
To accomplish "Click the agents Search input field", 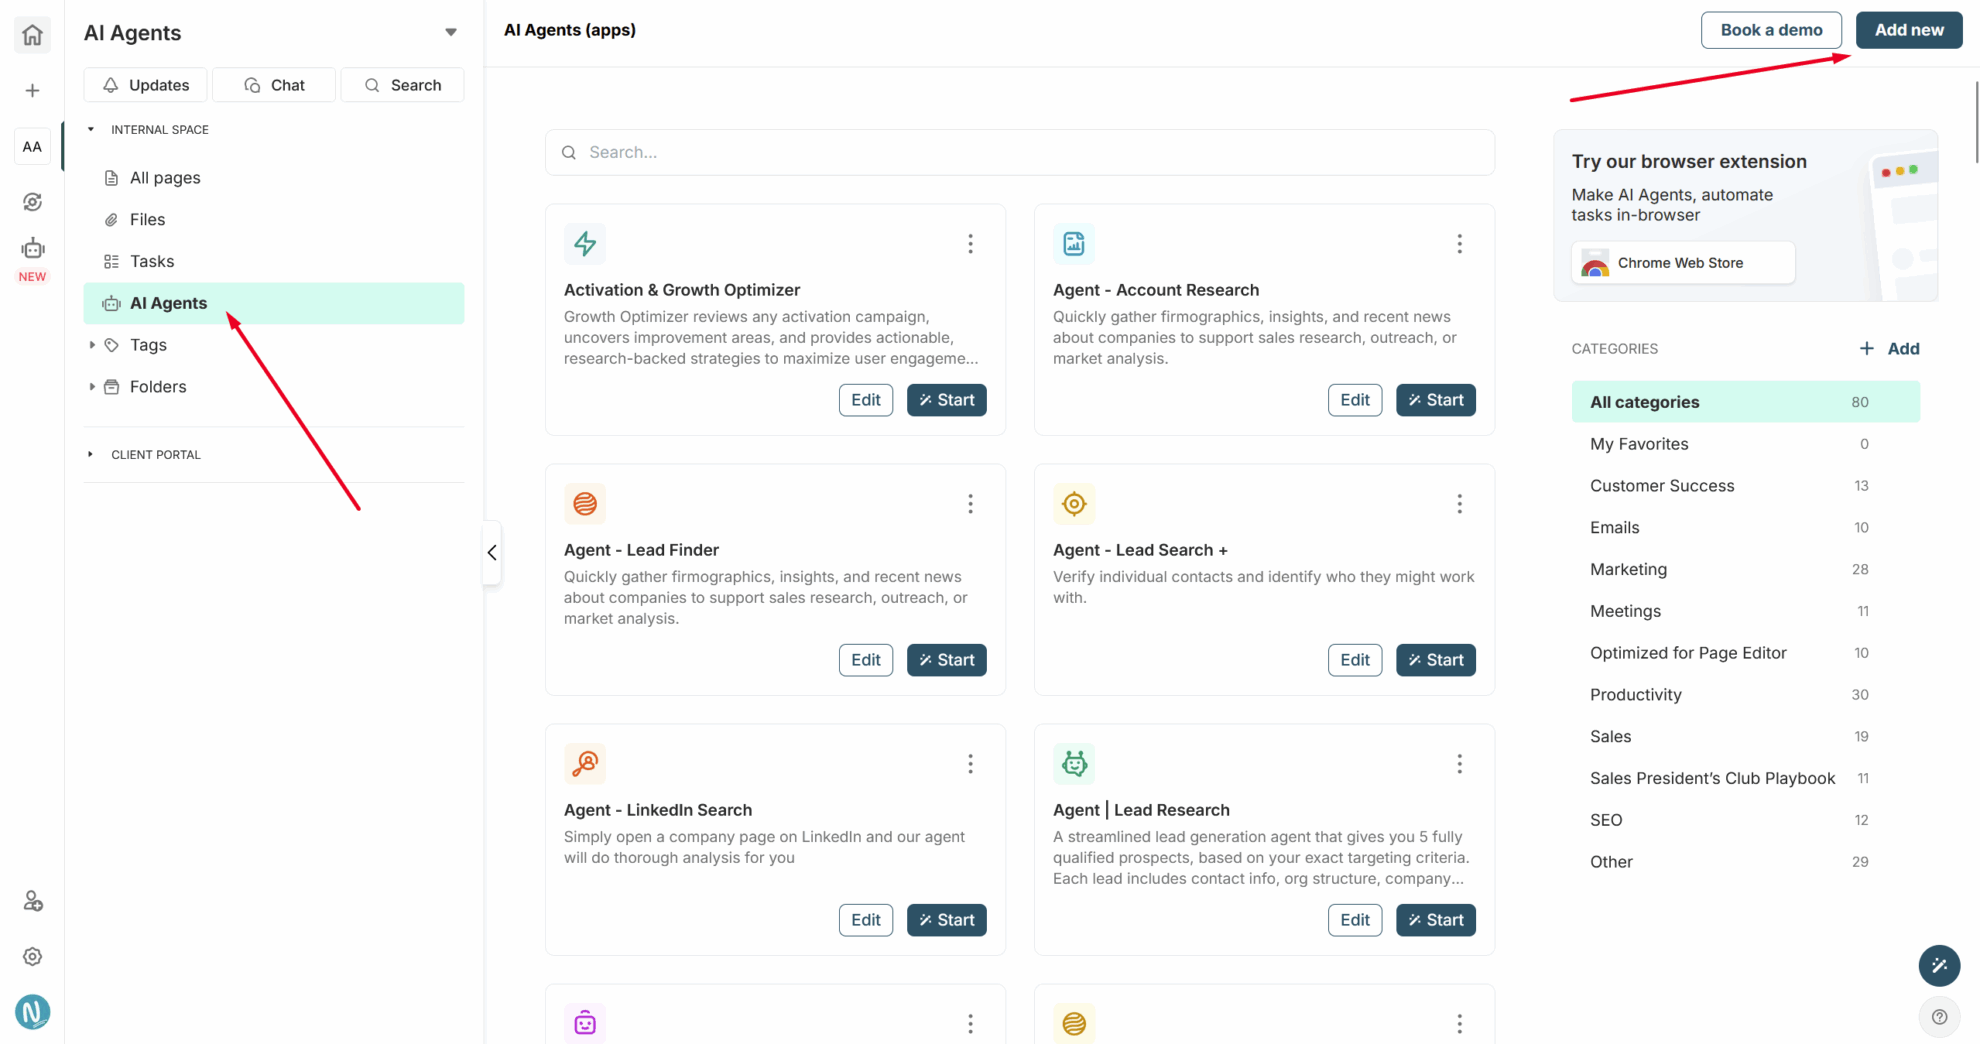I will click(x=1020, y=152).
